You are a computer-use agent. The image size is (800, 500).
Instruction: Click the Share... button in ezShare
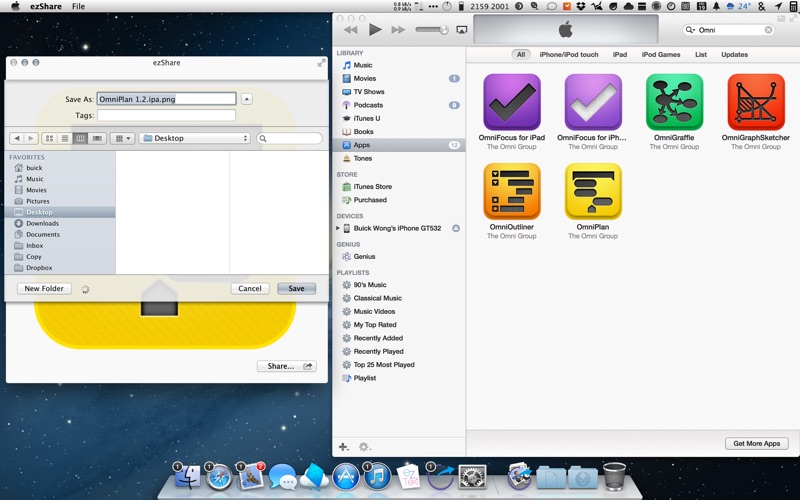287,366
